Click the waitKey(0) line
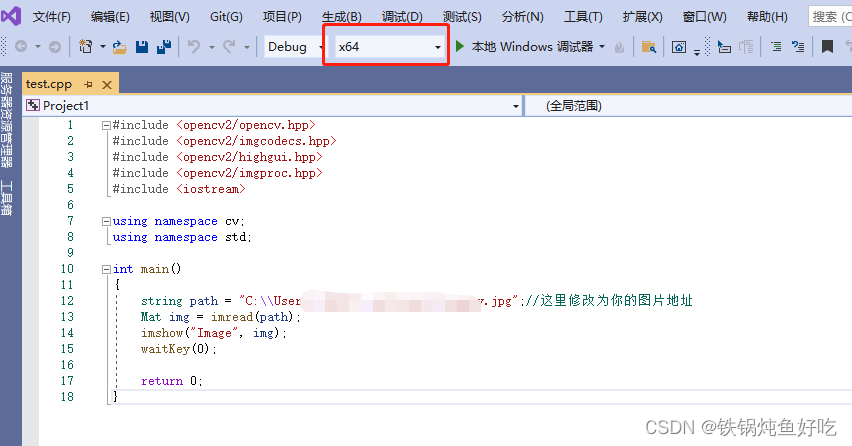 178,349
